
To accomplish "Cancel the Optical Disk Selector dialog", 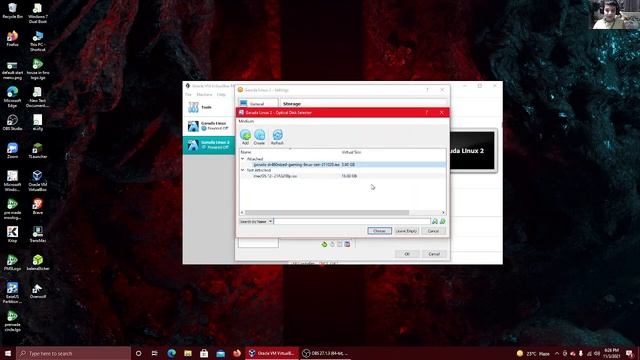I will pyautogui.click(x=433, y=231).
